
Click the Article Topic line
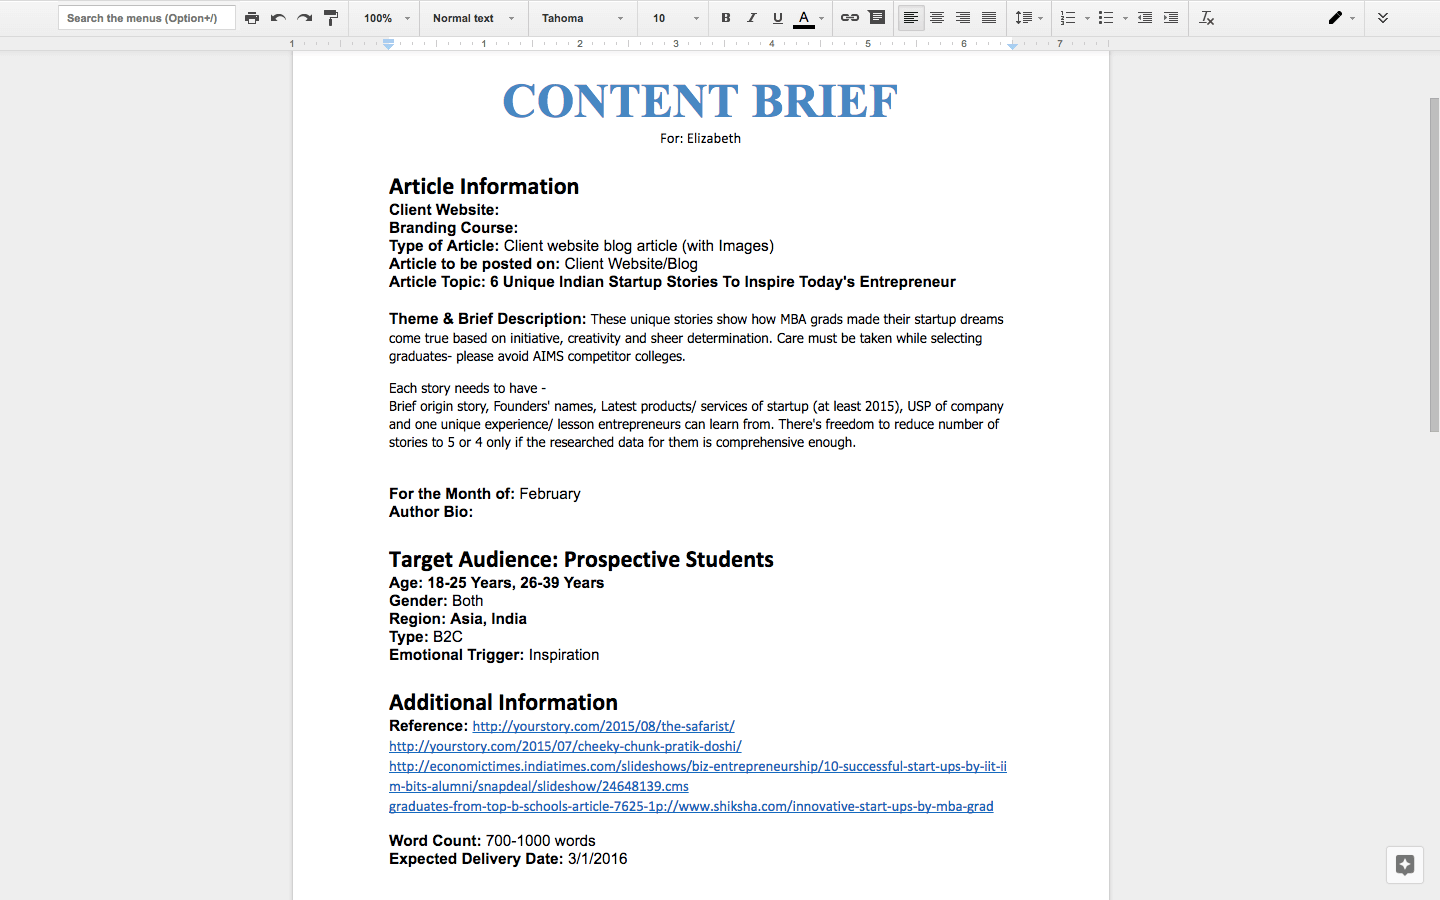[x=672, y=282]
